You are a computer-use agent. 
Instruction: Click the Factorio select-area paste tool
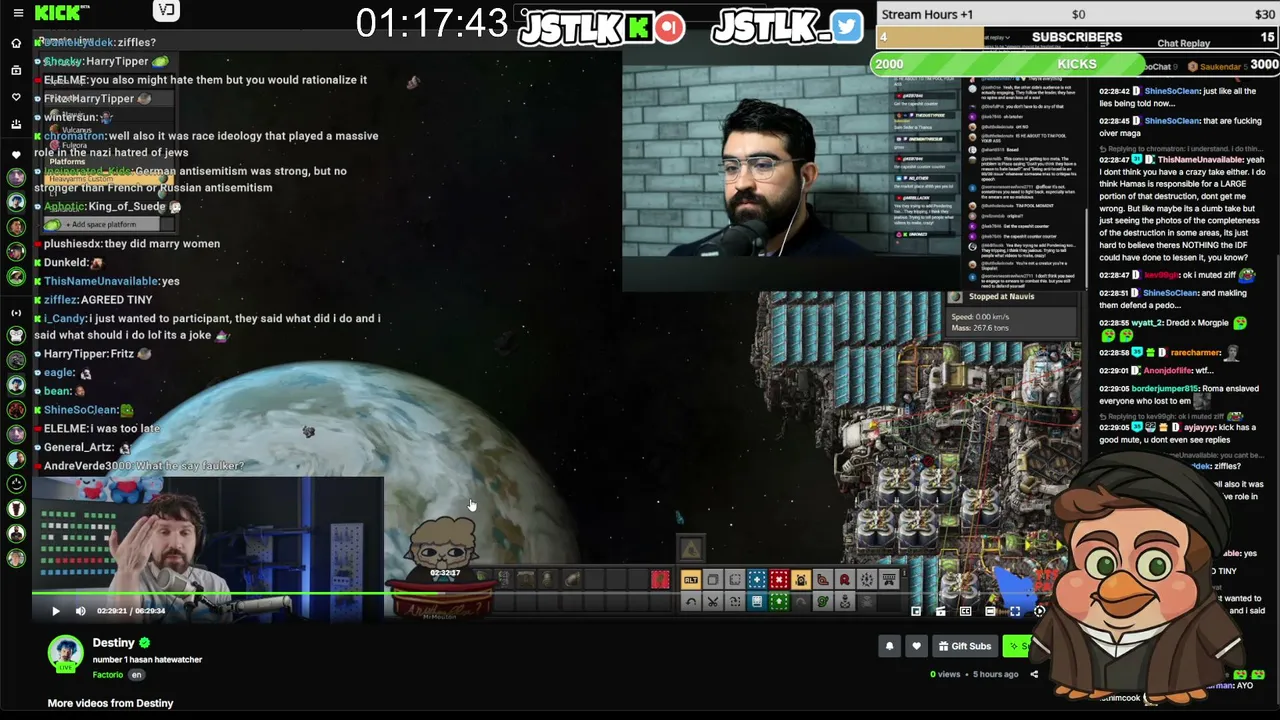(x=735, y=580)
